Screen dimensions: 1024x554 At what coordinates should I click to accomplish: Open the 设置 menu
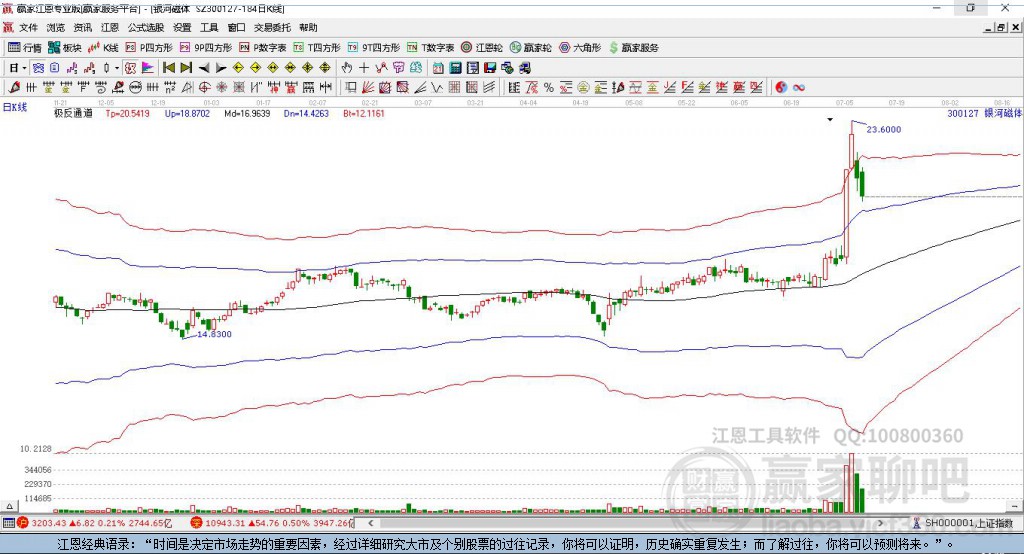(x=182, y=27)
